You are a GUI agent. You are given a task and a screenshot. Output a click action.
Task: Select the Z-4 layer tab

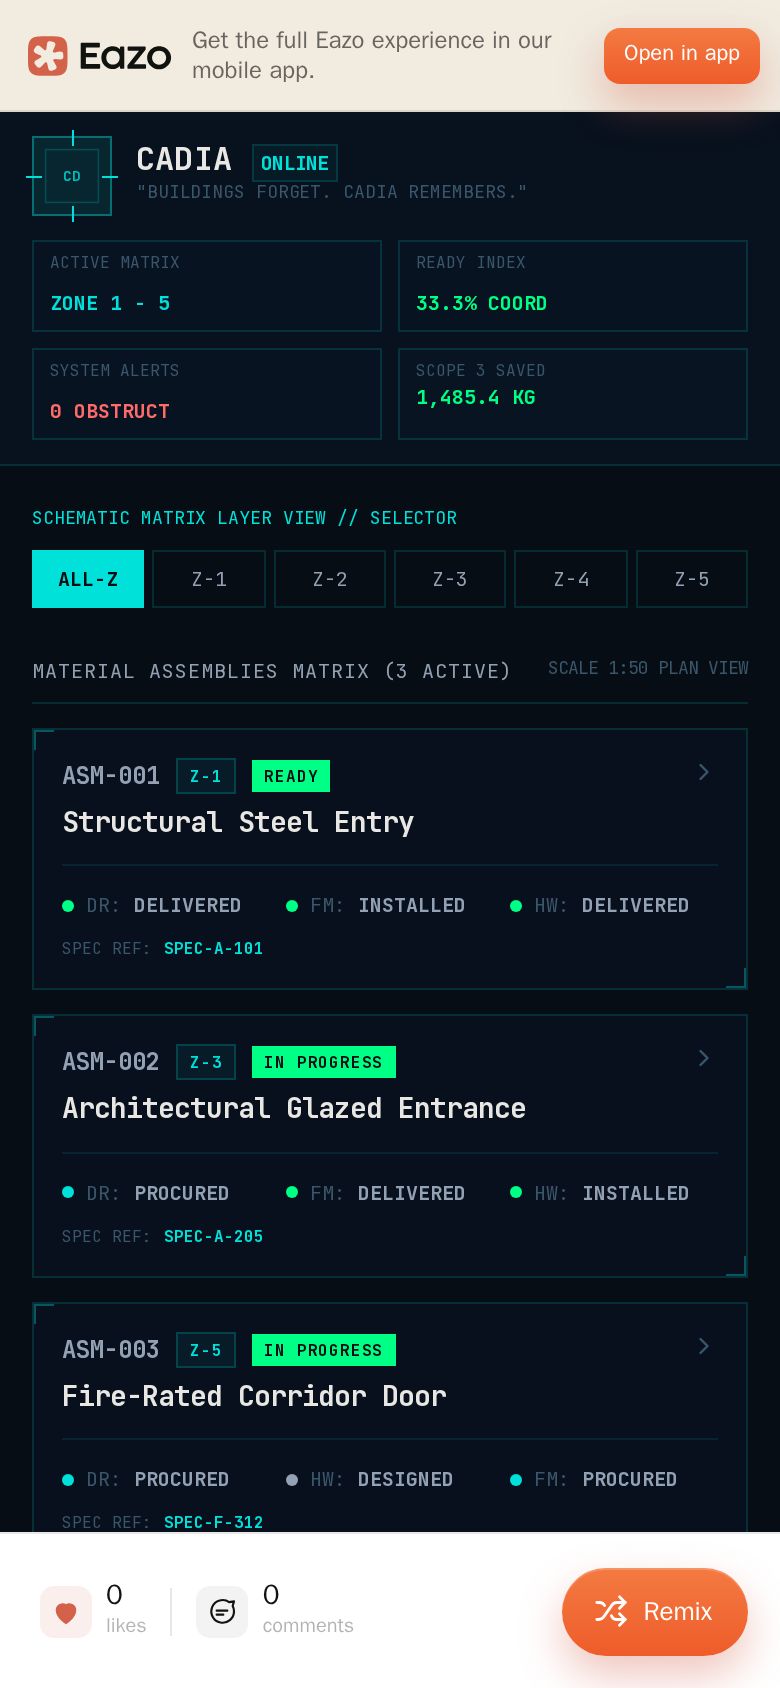(x=571, y=579)
